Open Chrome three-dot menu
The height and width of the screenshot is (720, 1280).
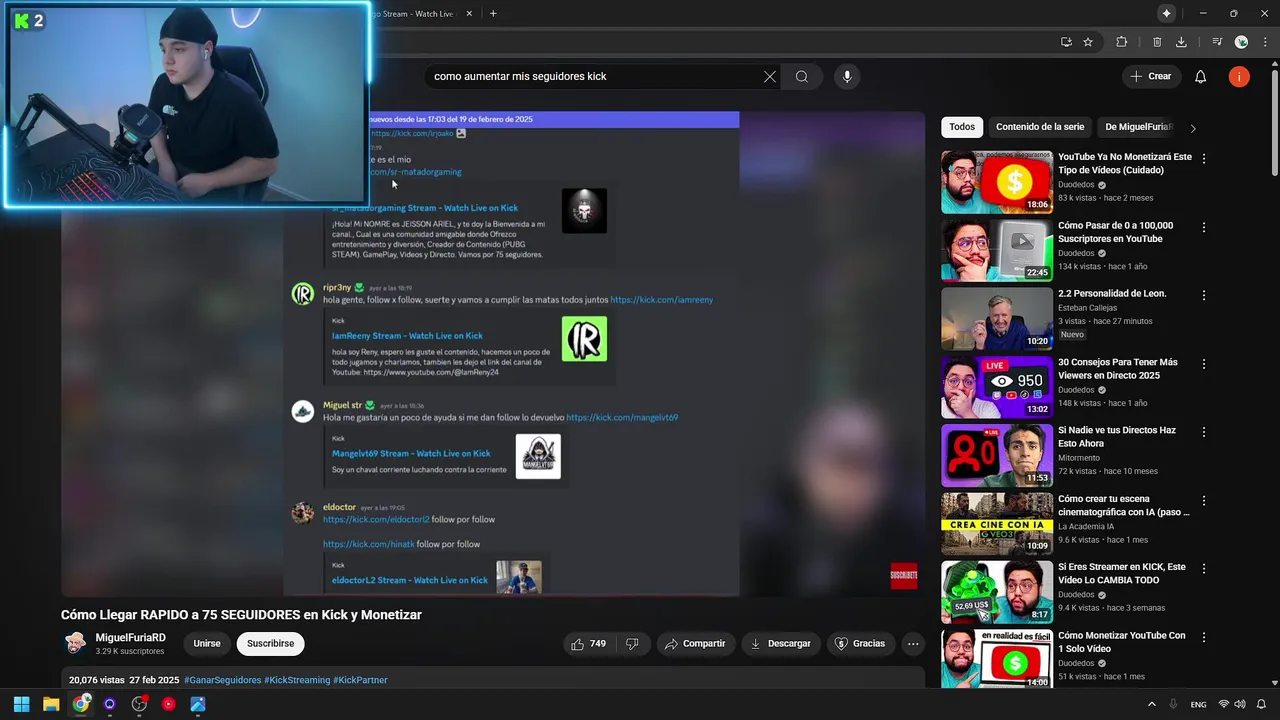1263,42
